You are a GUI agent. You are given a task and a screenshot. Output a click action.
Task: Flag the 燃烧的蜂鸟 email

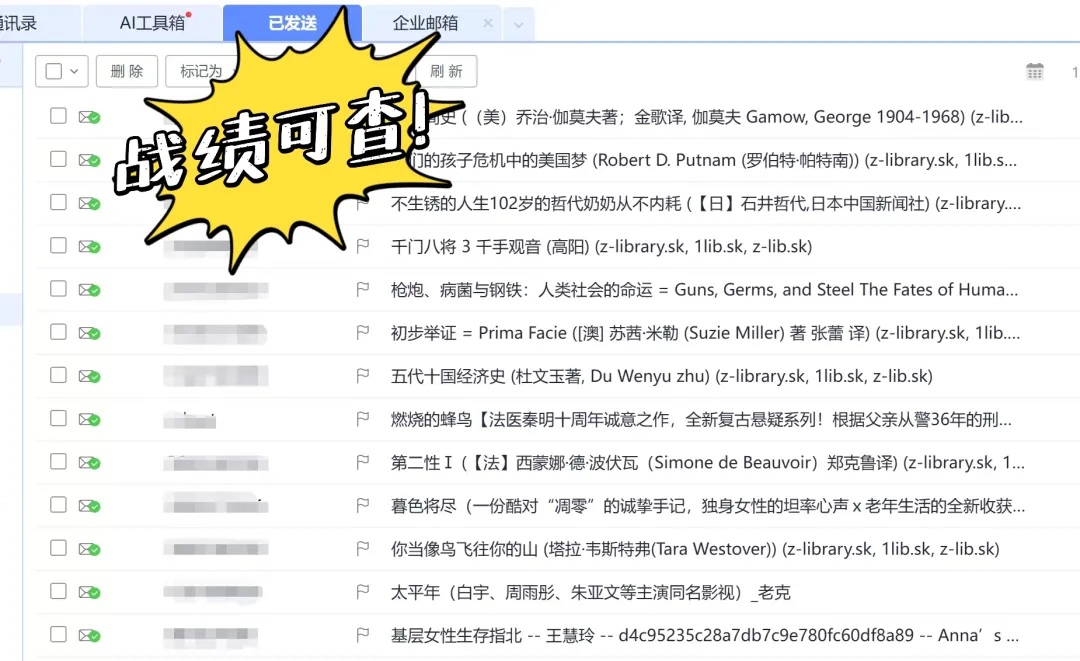coord(363,419)
